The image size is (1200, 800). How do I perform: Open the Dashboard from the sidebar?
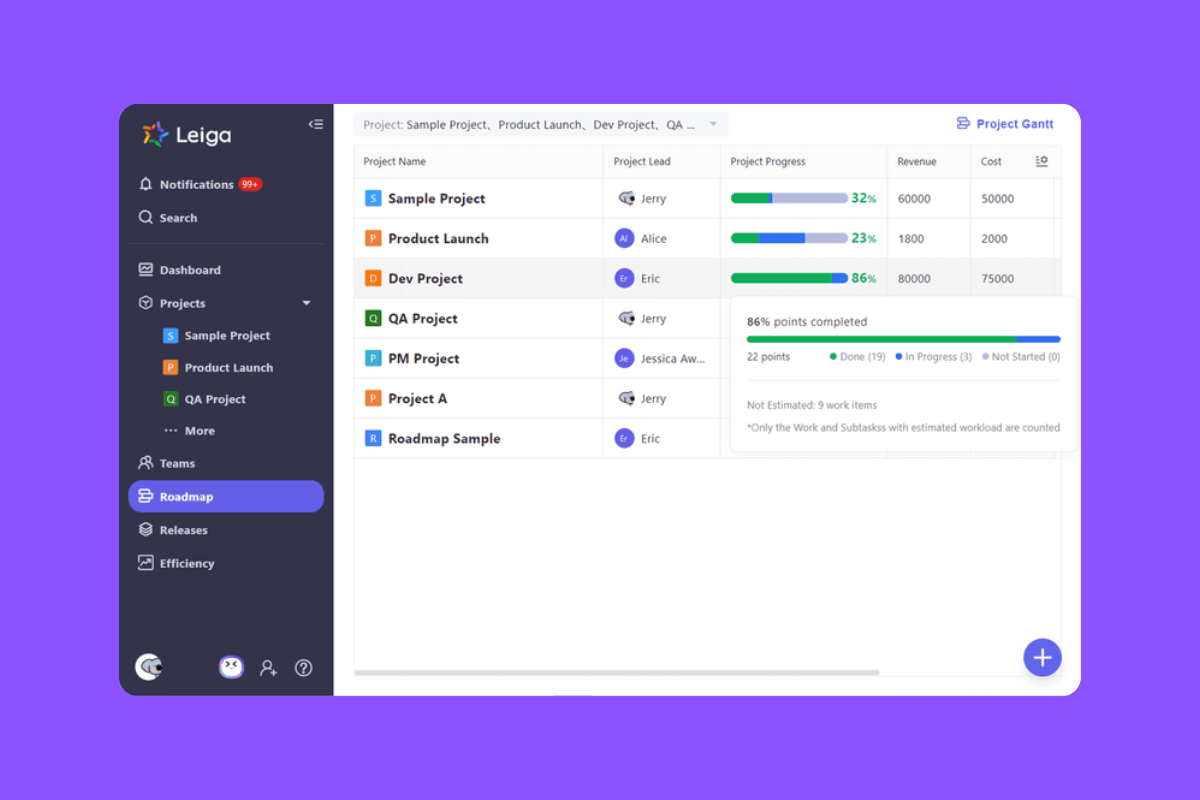(x=190, y=269)
